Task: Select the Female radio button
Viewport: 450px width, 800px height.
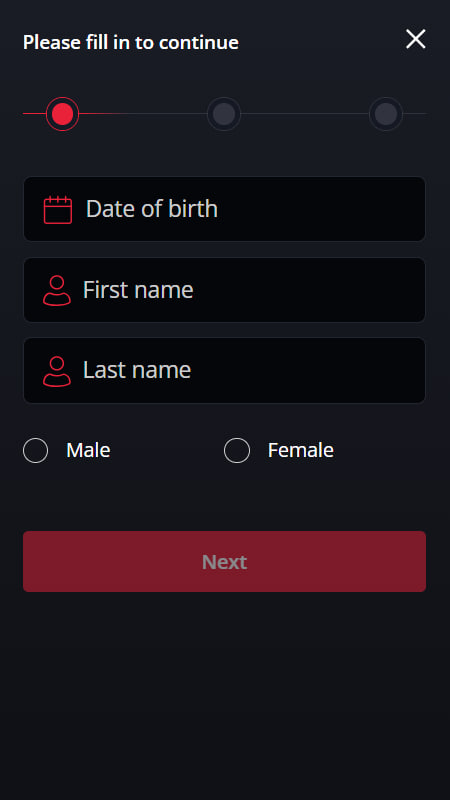Action: pyautogui.click(x=237, y=451)
